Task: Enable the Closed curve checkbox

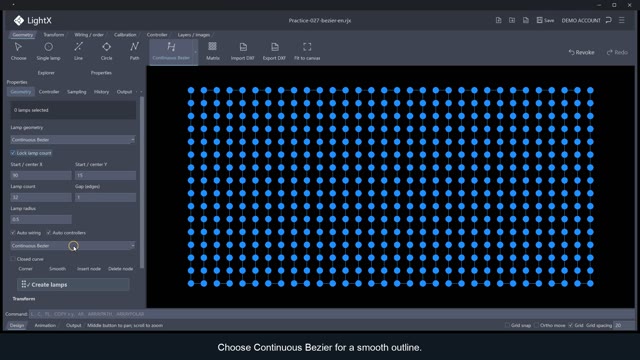Action: tap(13, 259)
